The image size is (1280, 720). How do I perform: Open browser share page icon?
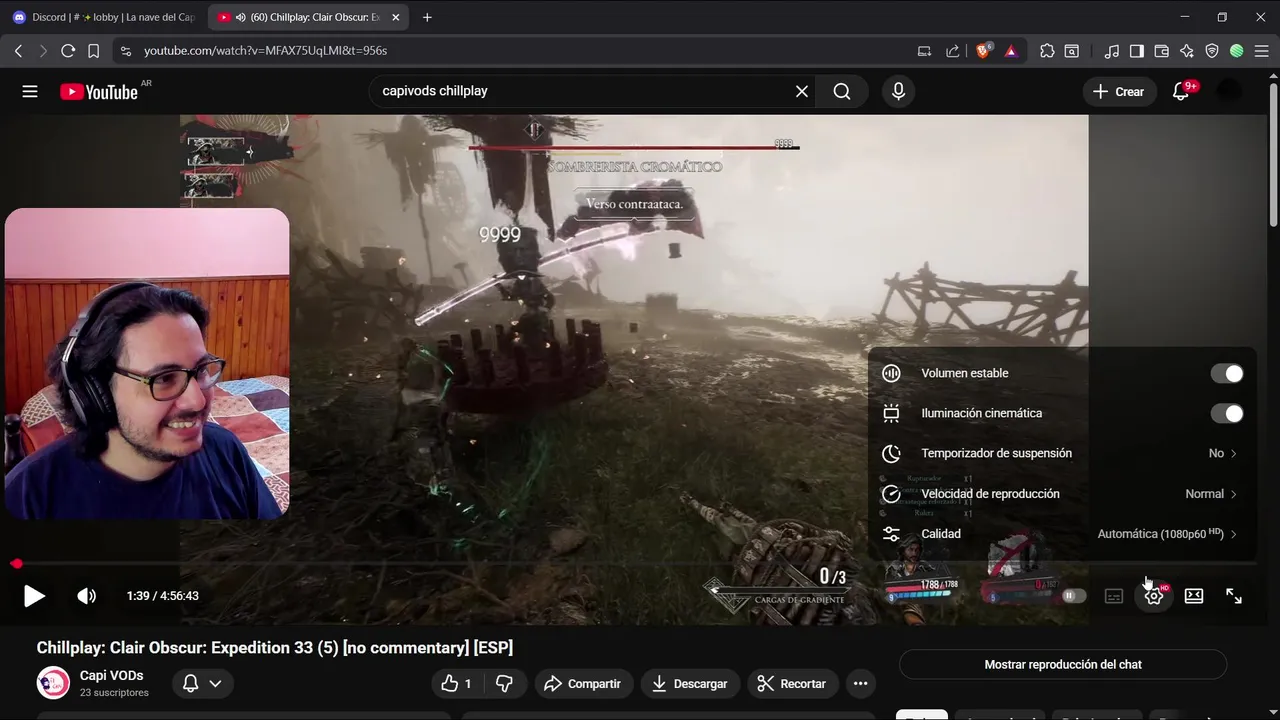coord(952,50)
